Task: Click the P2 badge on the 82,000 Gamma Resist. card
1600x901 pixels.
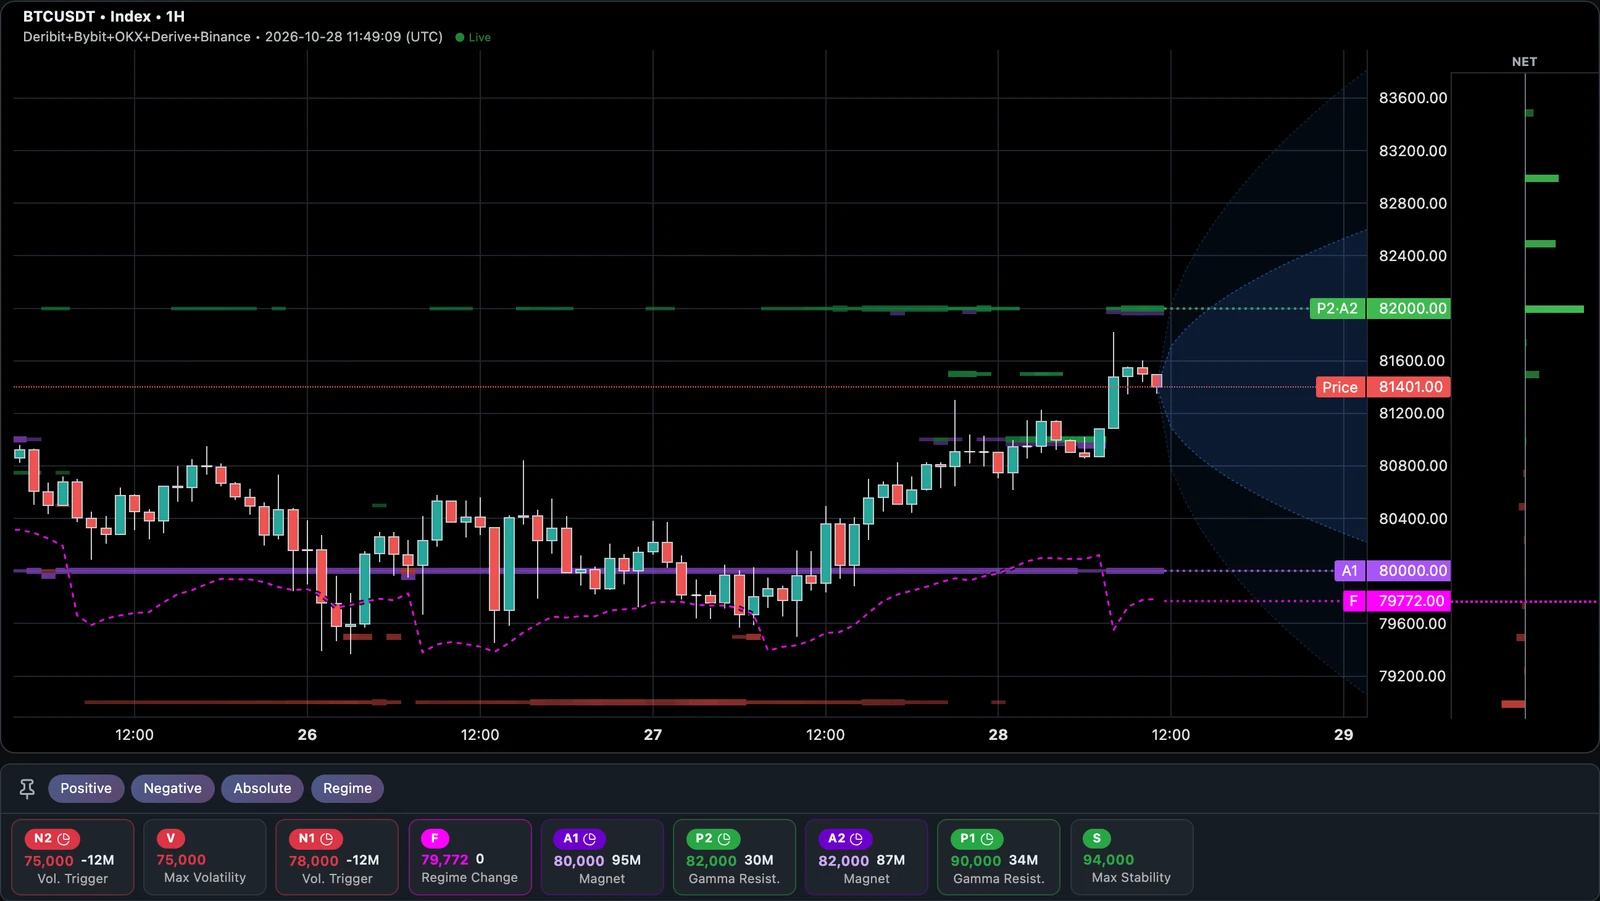Action: [712, 838]
